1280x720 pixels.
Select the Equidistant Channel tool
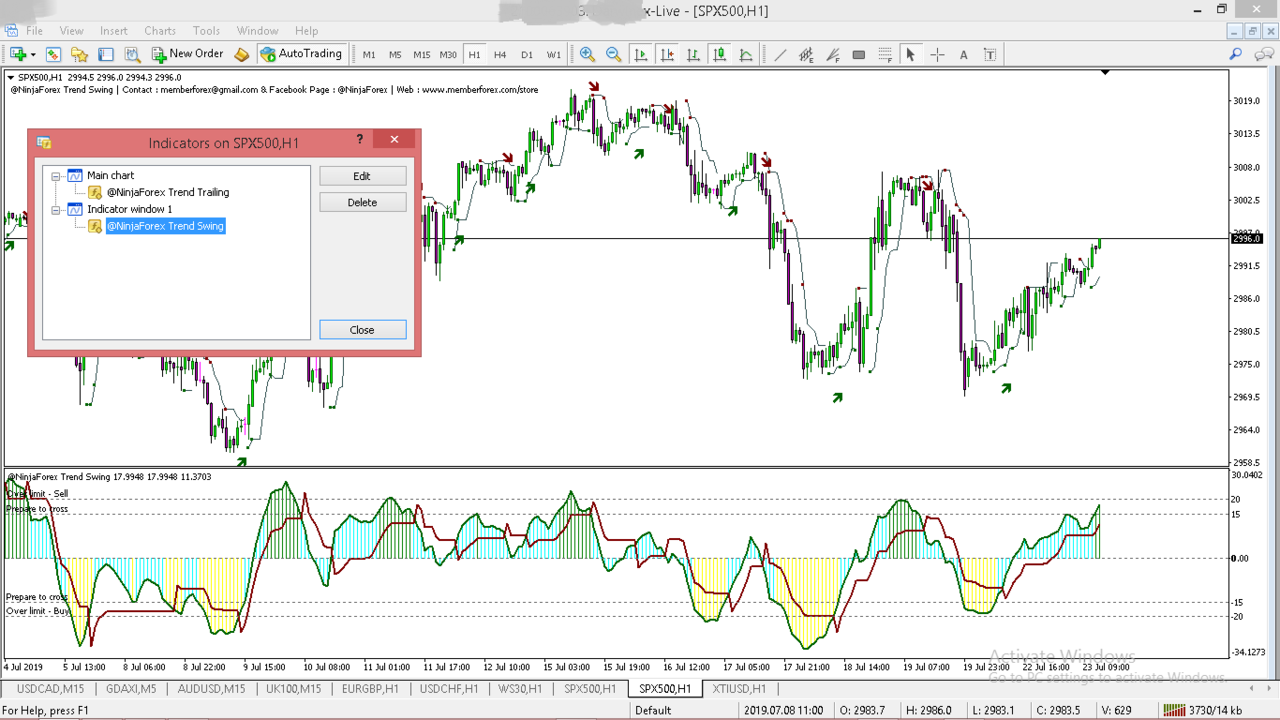coord(806,54)
